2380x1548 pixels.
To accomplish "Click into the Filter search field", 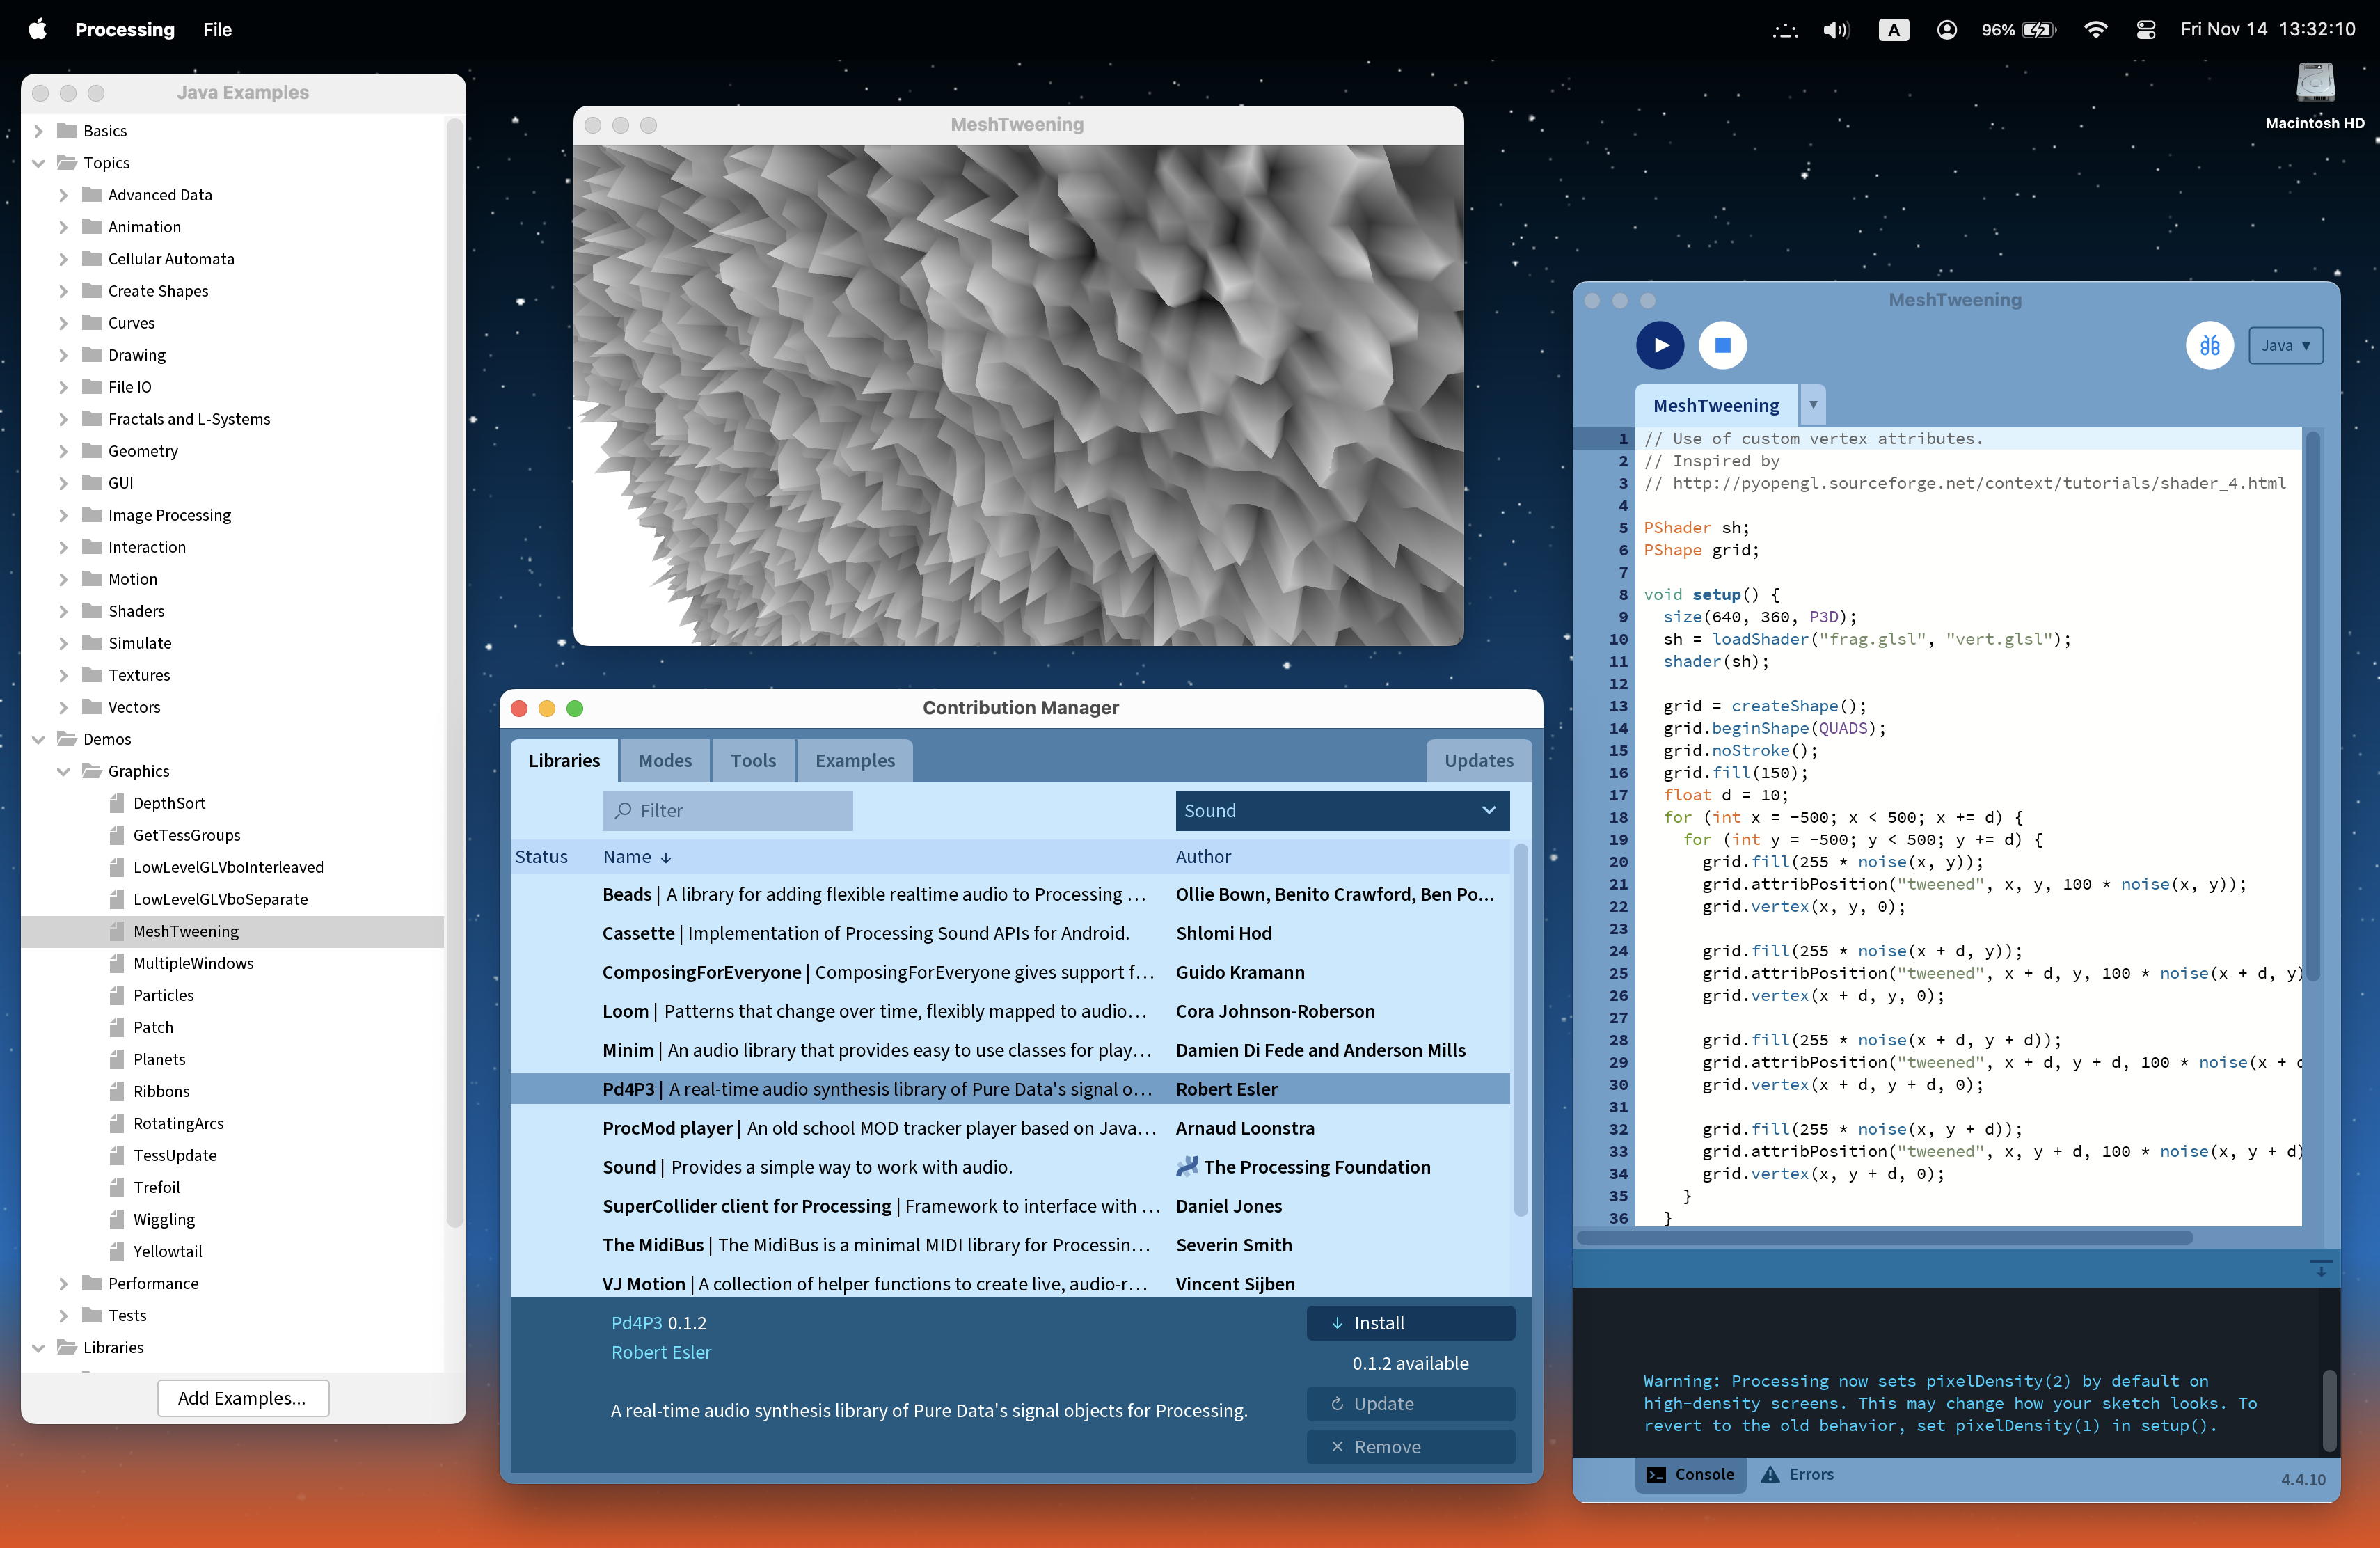I will tap(728, 810).
